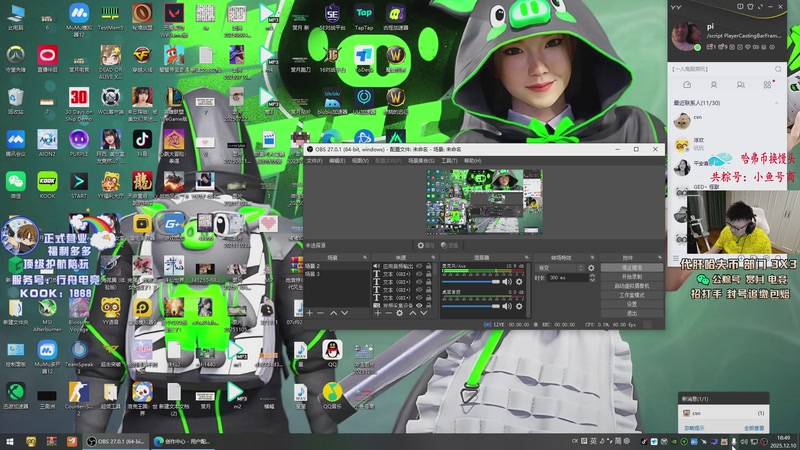
Task: Click the 停止推流 button in OBS controls
Action: (632, 267)
